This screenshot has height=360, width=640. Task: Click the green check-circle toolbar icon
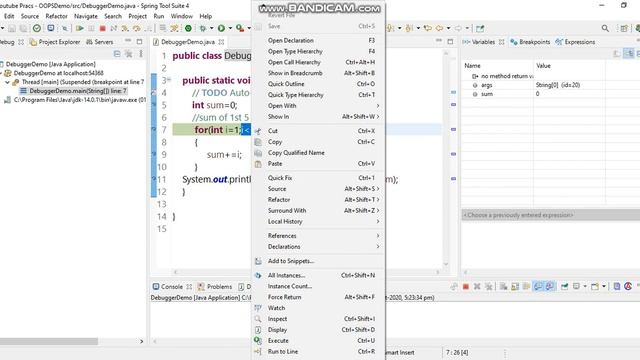(x=37, y=28)
